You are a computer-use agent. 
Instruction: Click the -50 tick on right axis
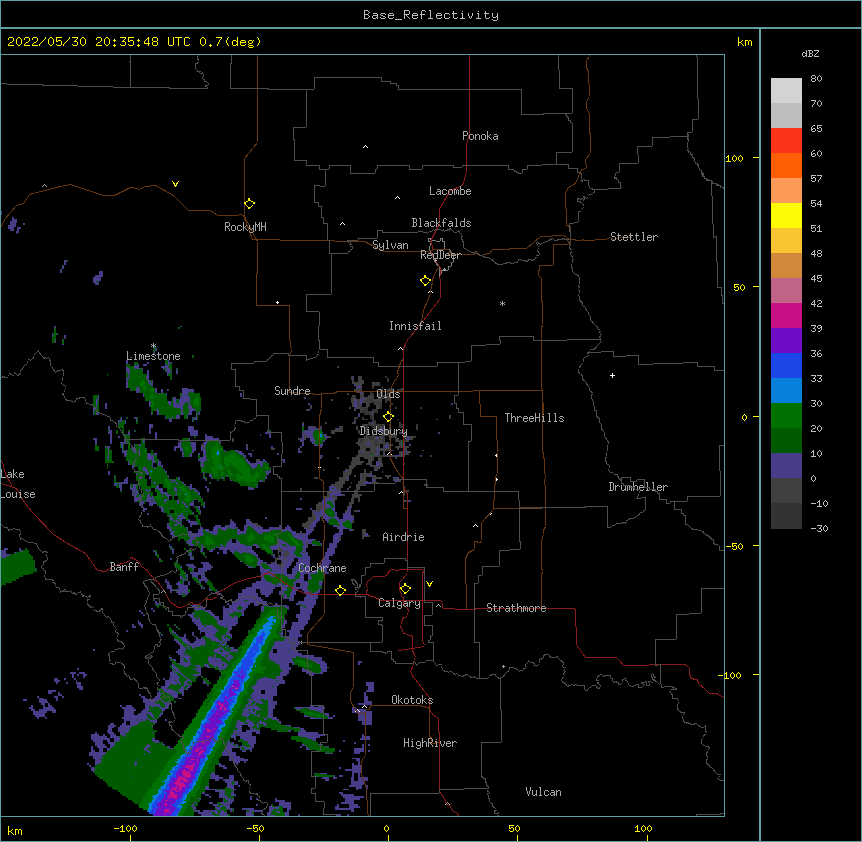pyautogui.click(x=734, y=546)
